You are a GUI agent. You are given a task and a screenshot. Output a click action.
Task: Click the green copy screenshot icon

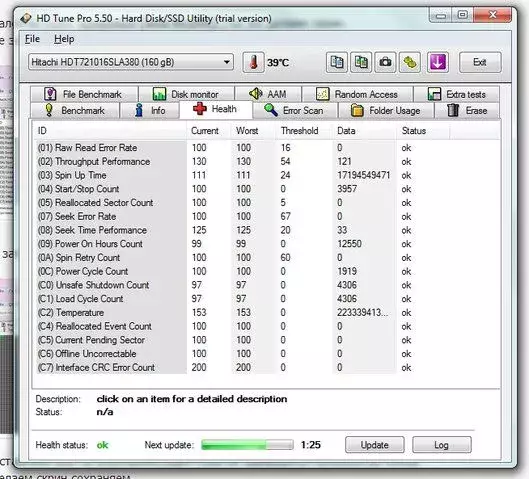tap(361, 62)
